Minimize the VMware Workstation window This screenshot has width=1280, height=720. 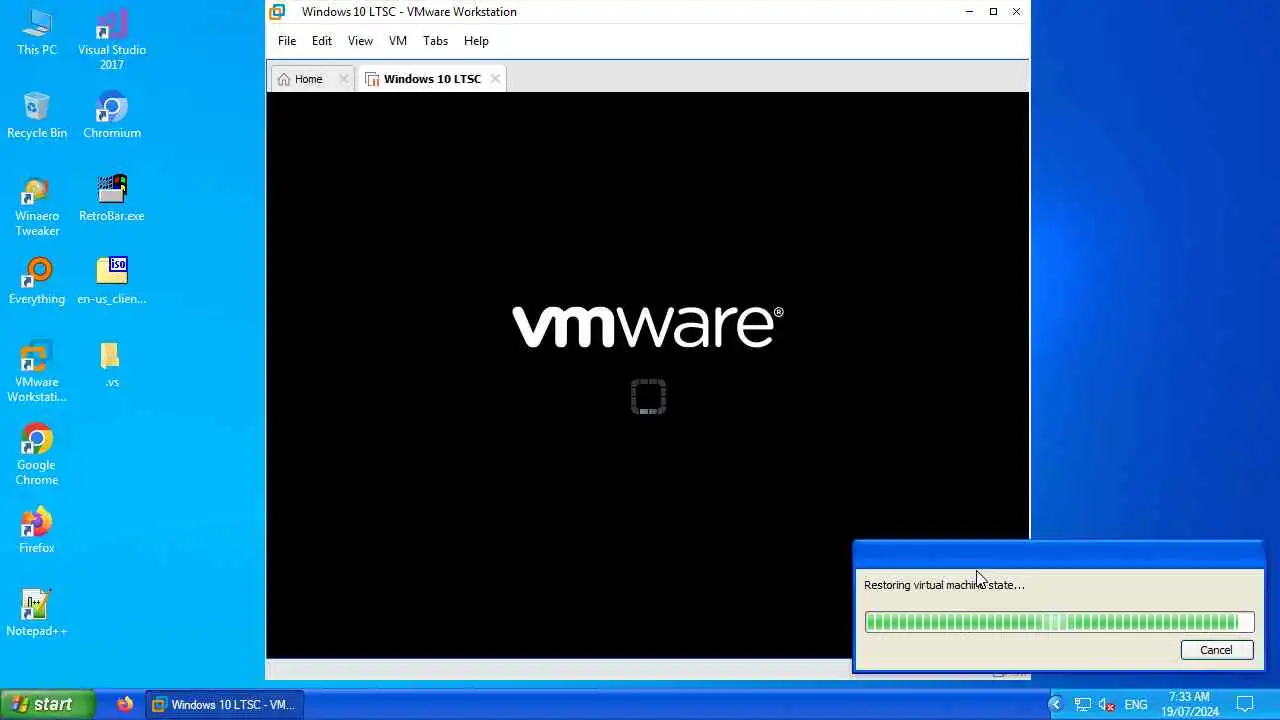pos(969,12)
